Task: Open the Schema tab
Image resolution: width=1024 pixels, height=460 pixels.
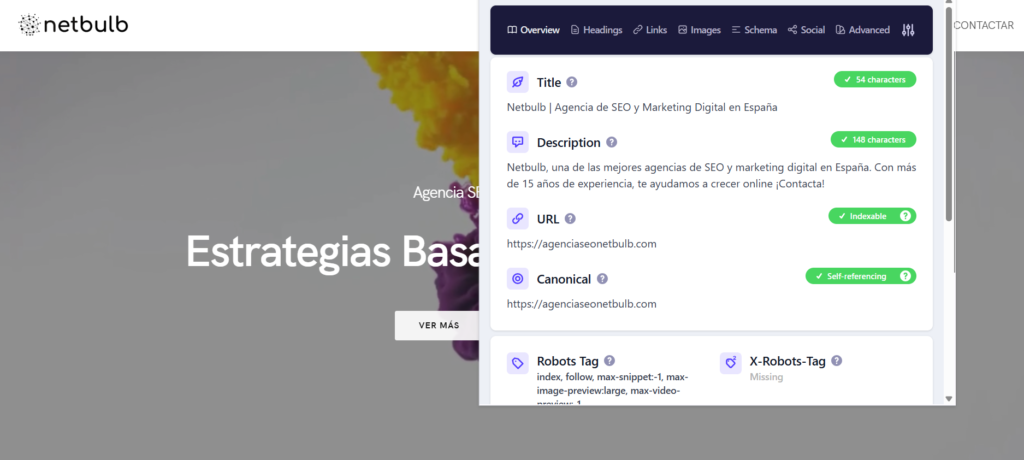Action: (x=754, y=30)
